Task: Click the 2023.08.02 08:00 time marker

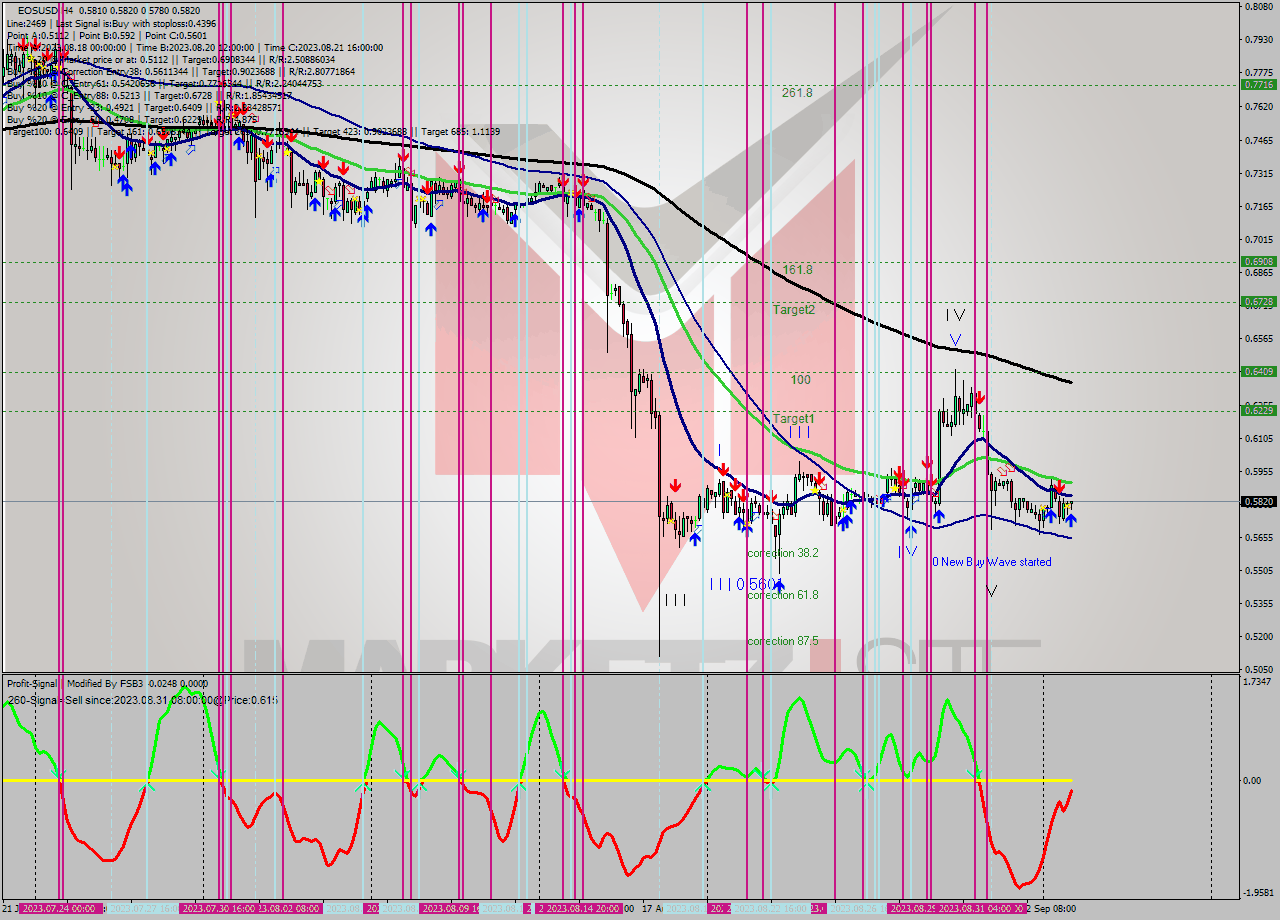Action: point(288,909)
